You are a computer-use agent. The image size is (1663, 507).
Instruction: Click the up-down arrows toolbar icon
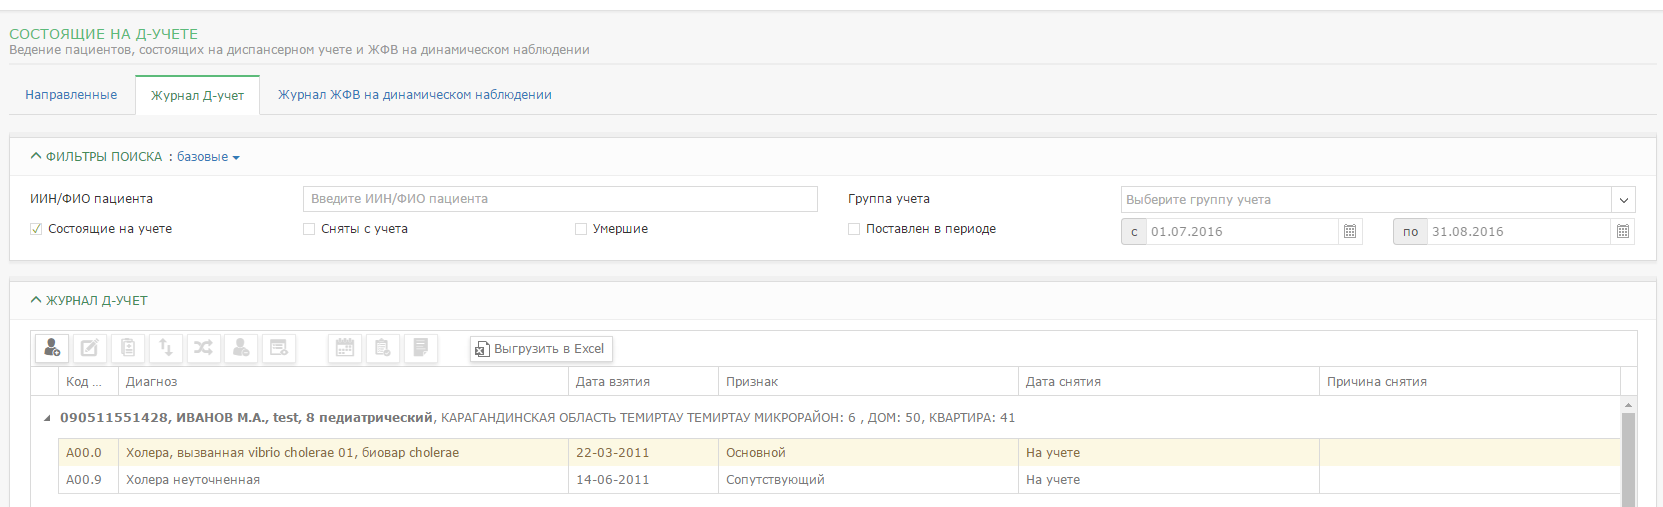[166, 348]
